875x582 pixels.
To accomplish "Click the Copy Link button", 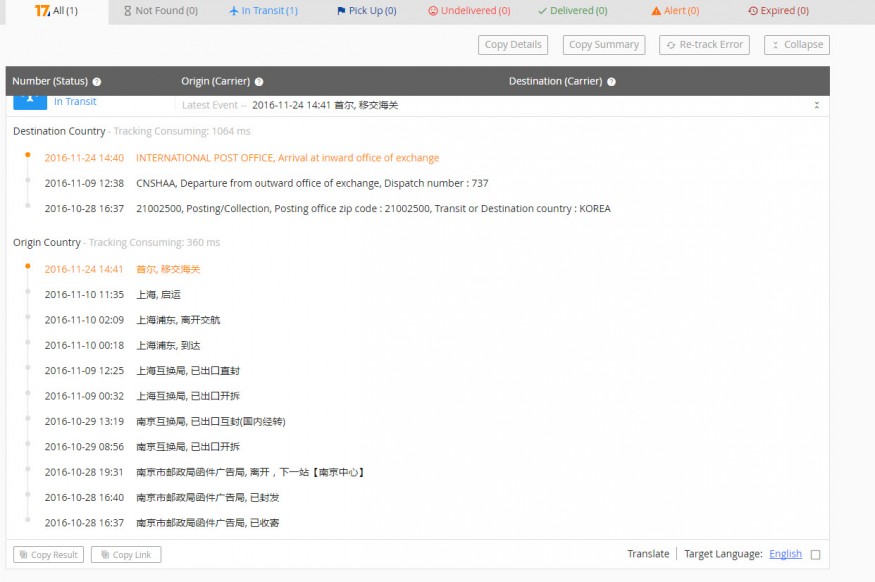I will tap(126, 555).
